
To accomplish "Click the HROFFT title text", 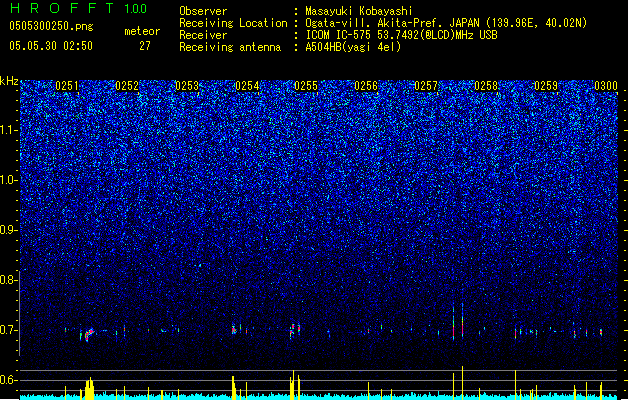I will (x=62, y=8).
